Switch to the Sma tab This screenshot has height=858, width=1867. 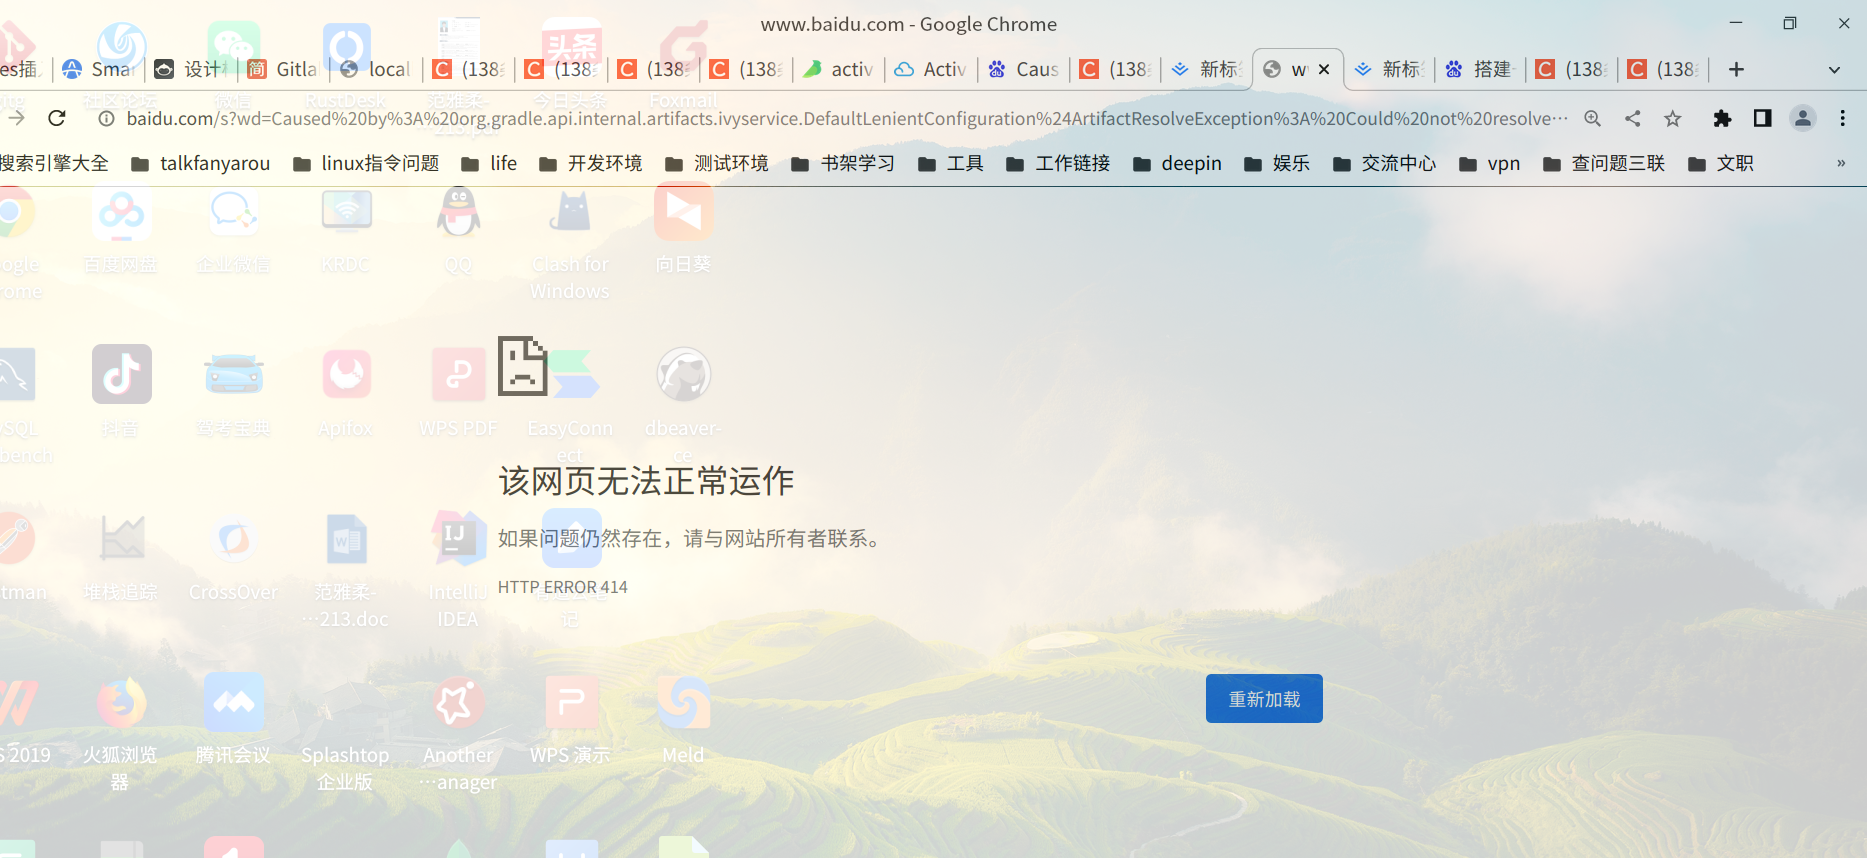pyautogui.click(x=99, y=69)
